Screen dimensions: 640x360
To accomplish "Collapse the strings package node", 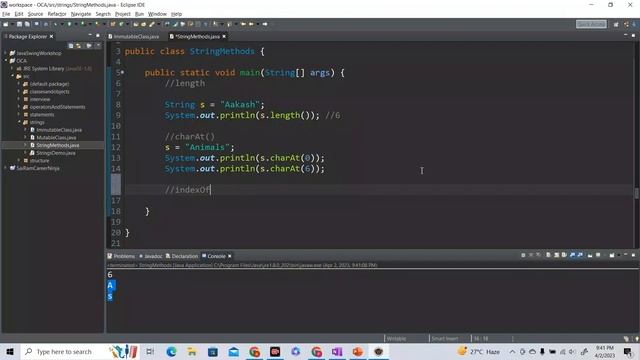I will click(19, 122).
